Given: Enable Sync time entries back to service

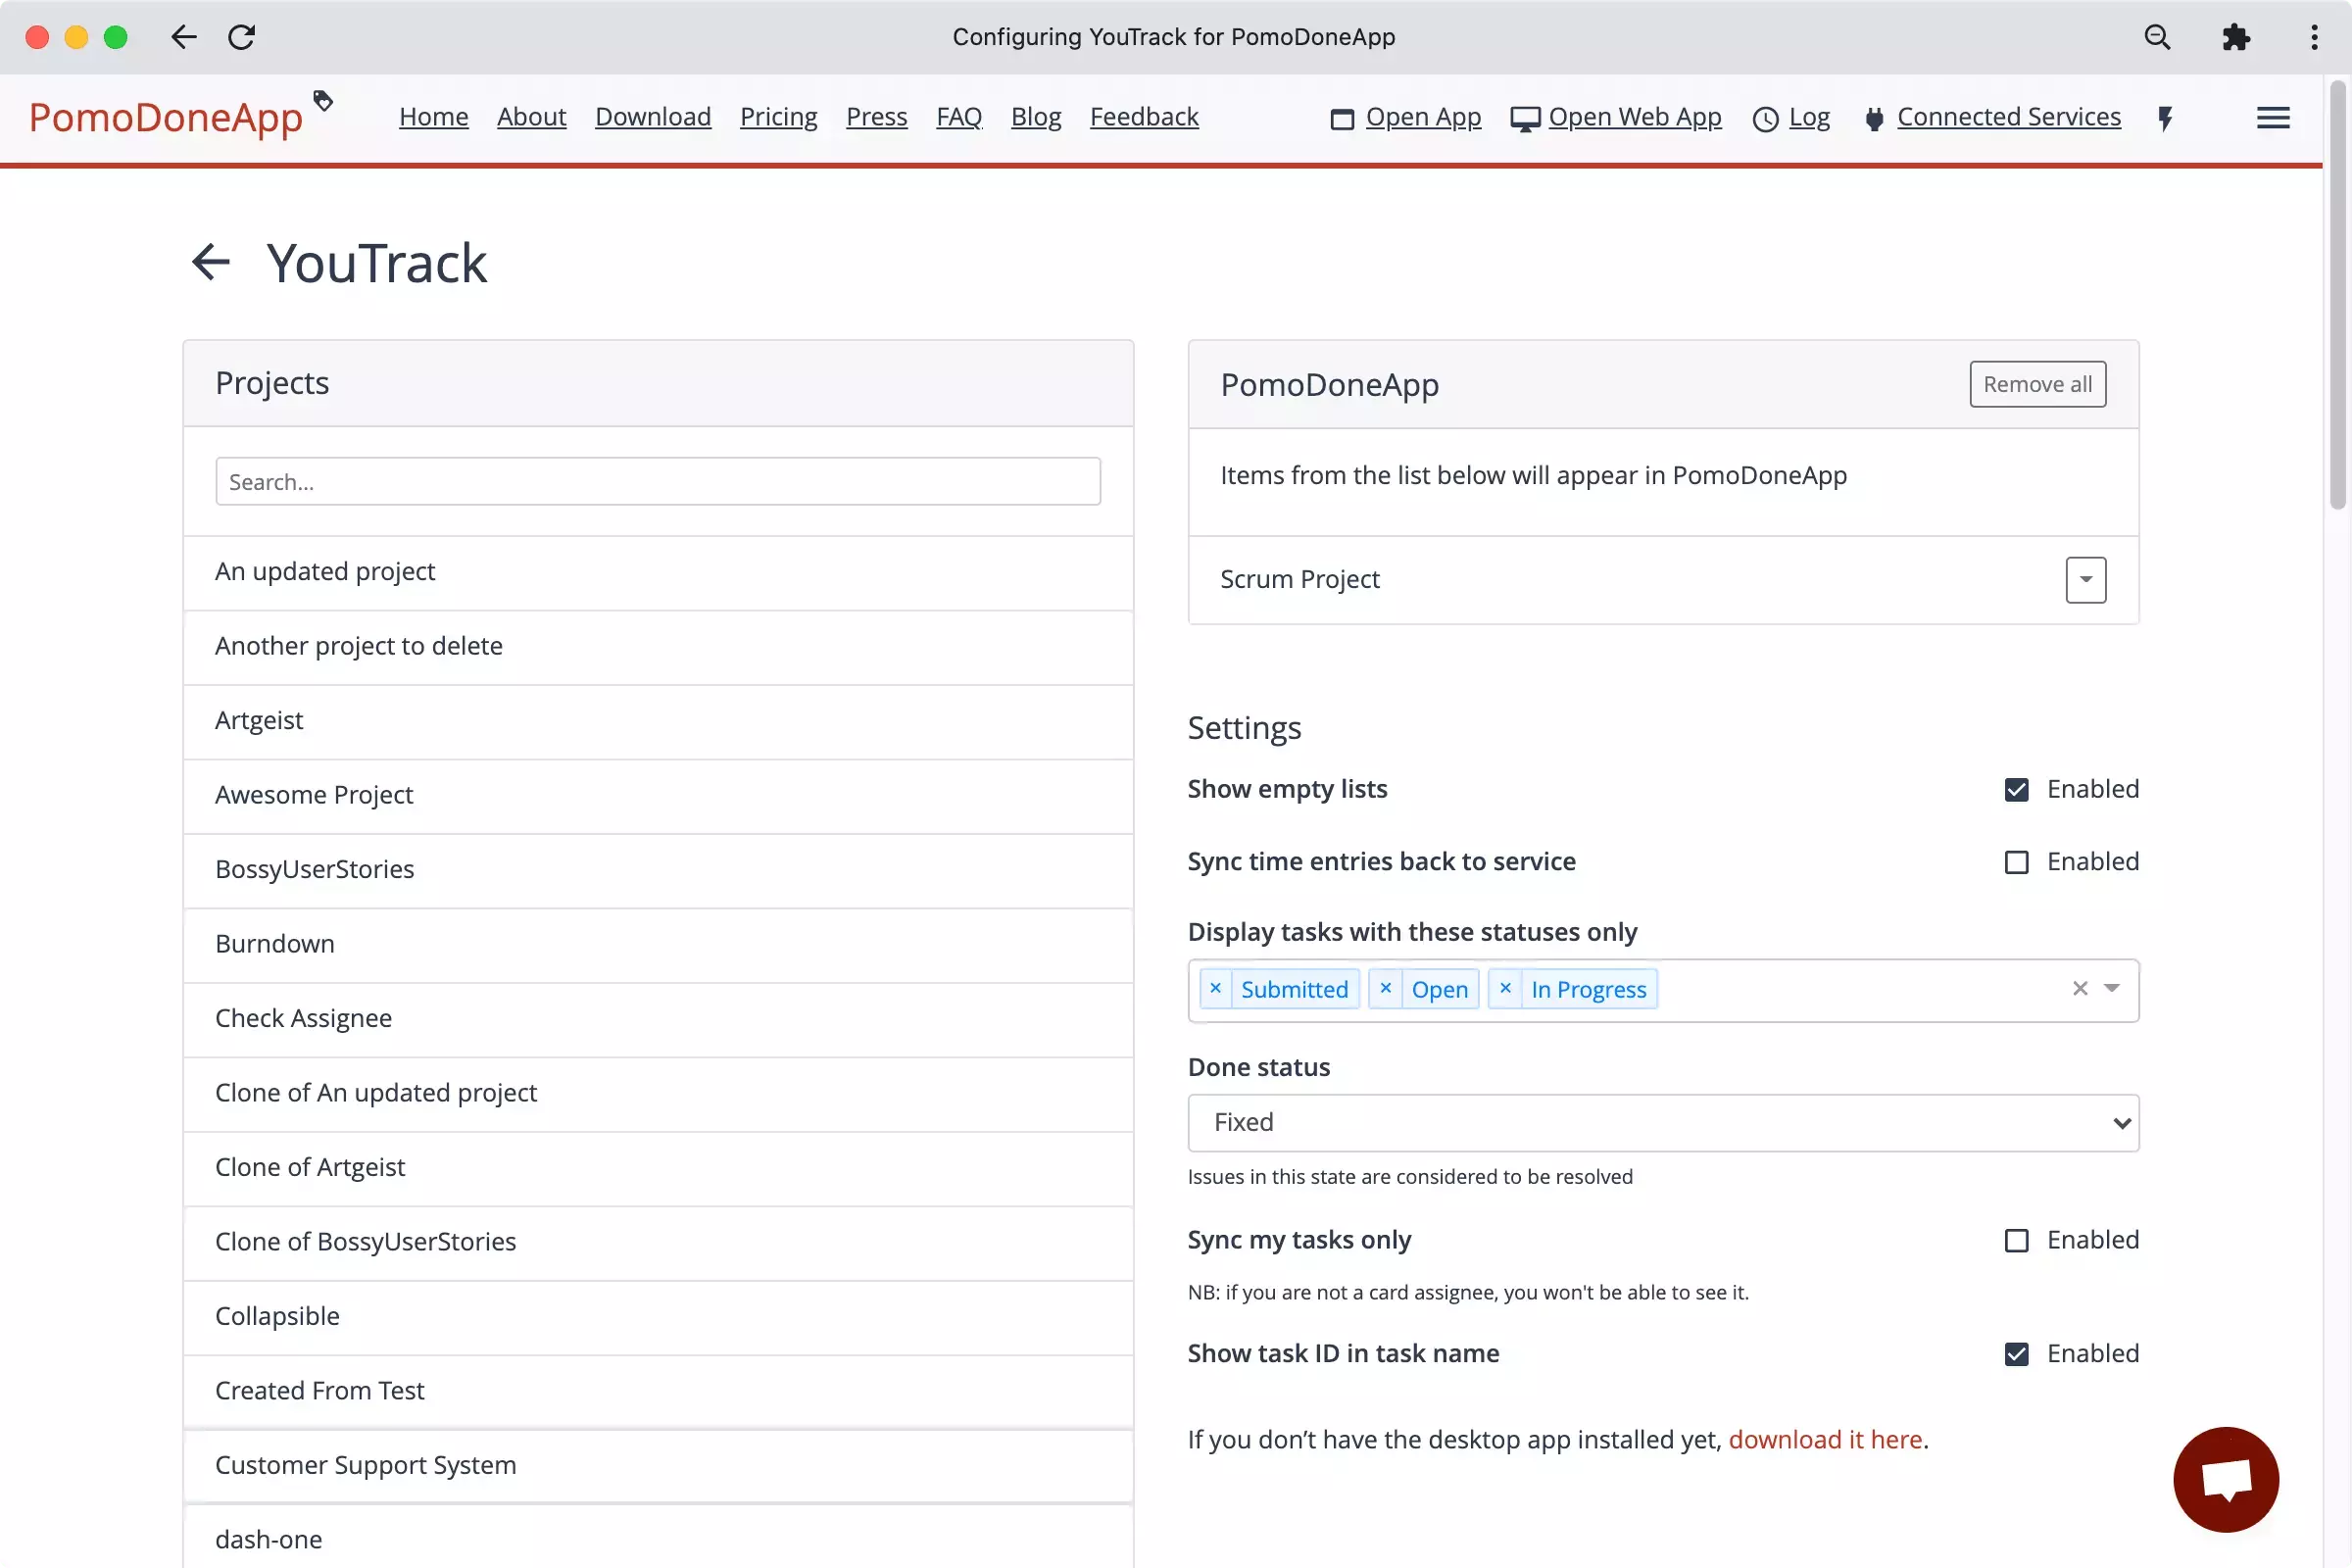Looking at the screenshot, I should click(x=2016, y=861).
